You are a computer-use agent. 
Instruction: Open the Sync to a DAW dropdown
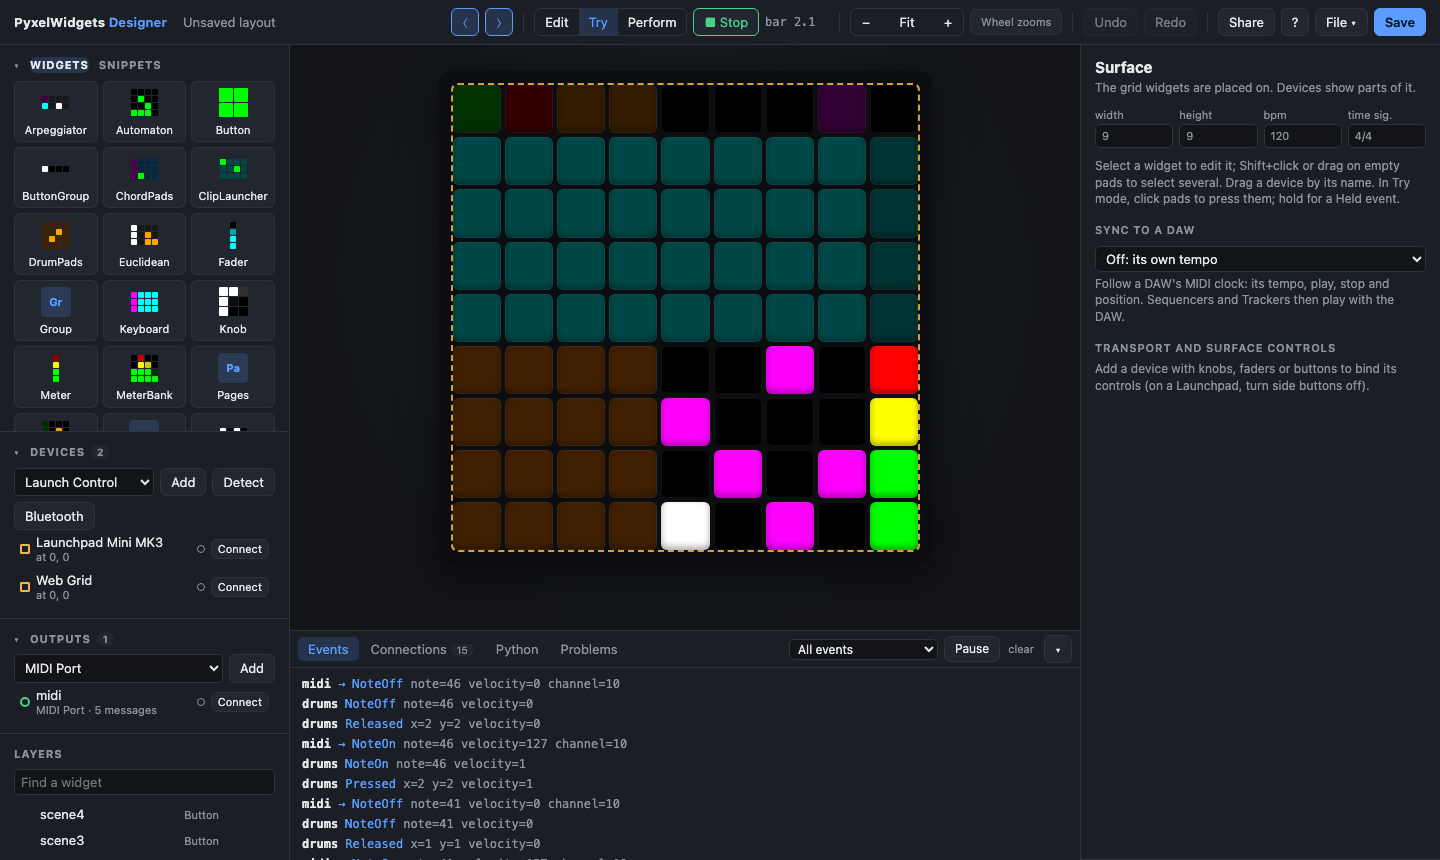[x=1260, y=259]
